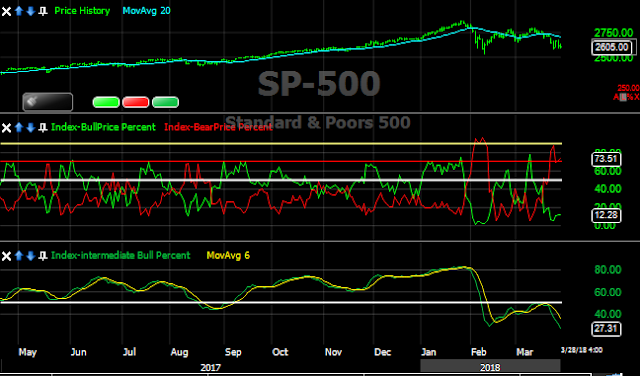This screenshot has height=376, width=640.
Task: Move the Index-intermediate Bull Percent panel down
Action: 30,256
